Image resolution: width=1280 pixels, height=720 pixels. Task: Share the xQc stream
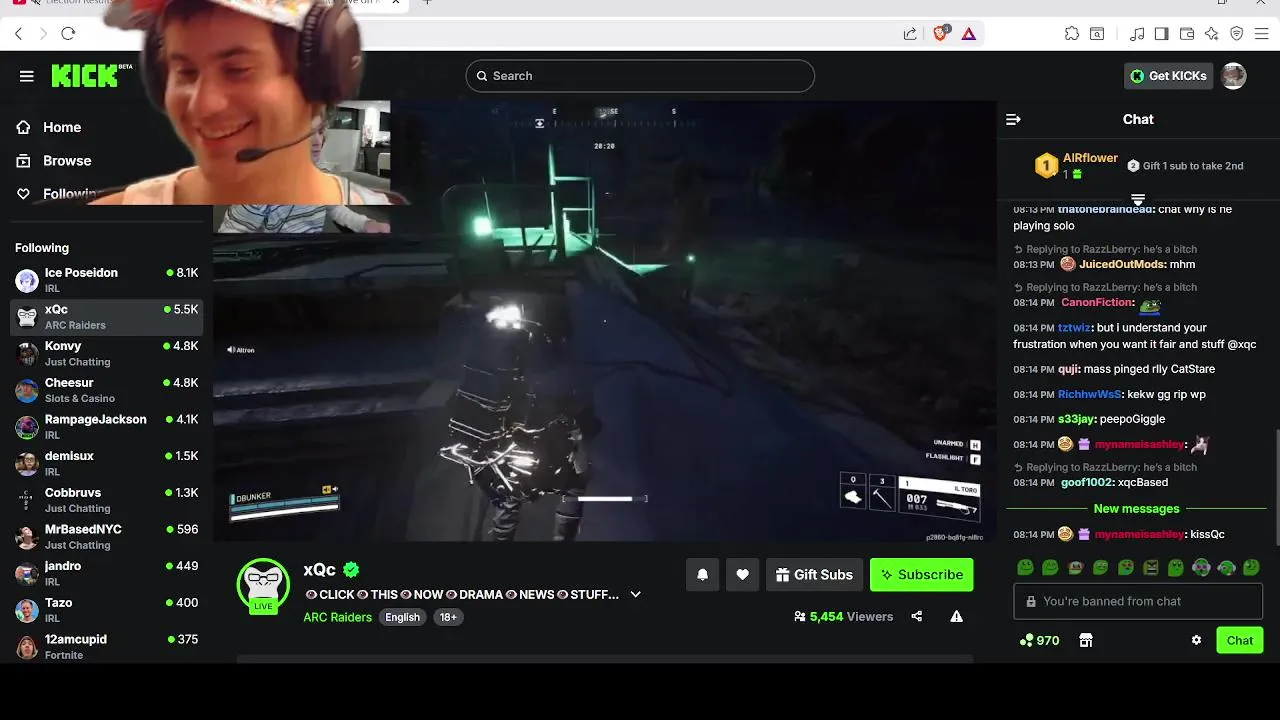[917, 616]
